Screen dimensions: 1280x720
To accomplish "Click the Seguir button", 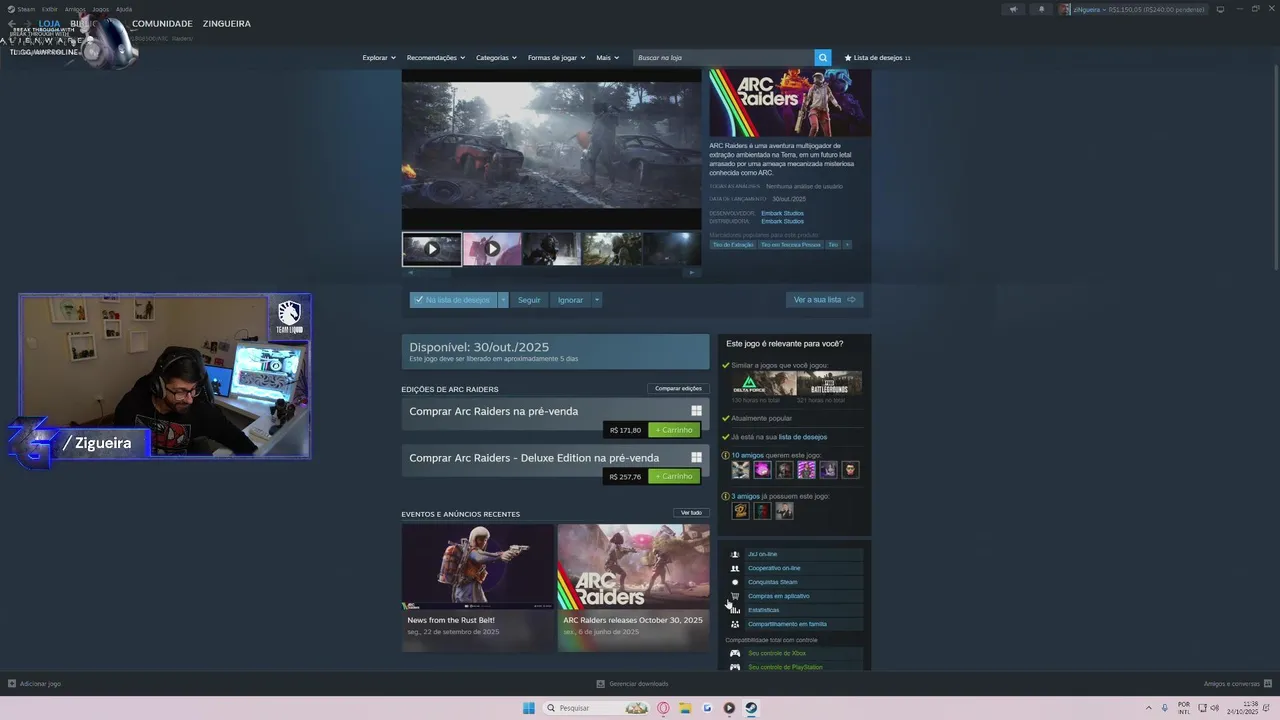I will [529, 300].
